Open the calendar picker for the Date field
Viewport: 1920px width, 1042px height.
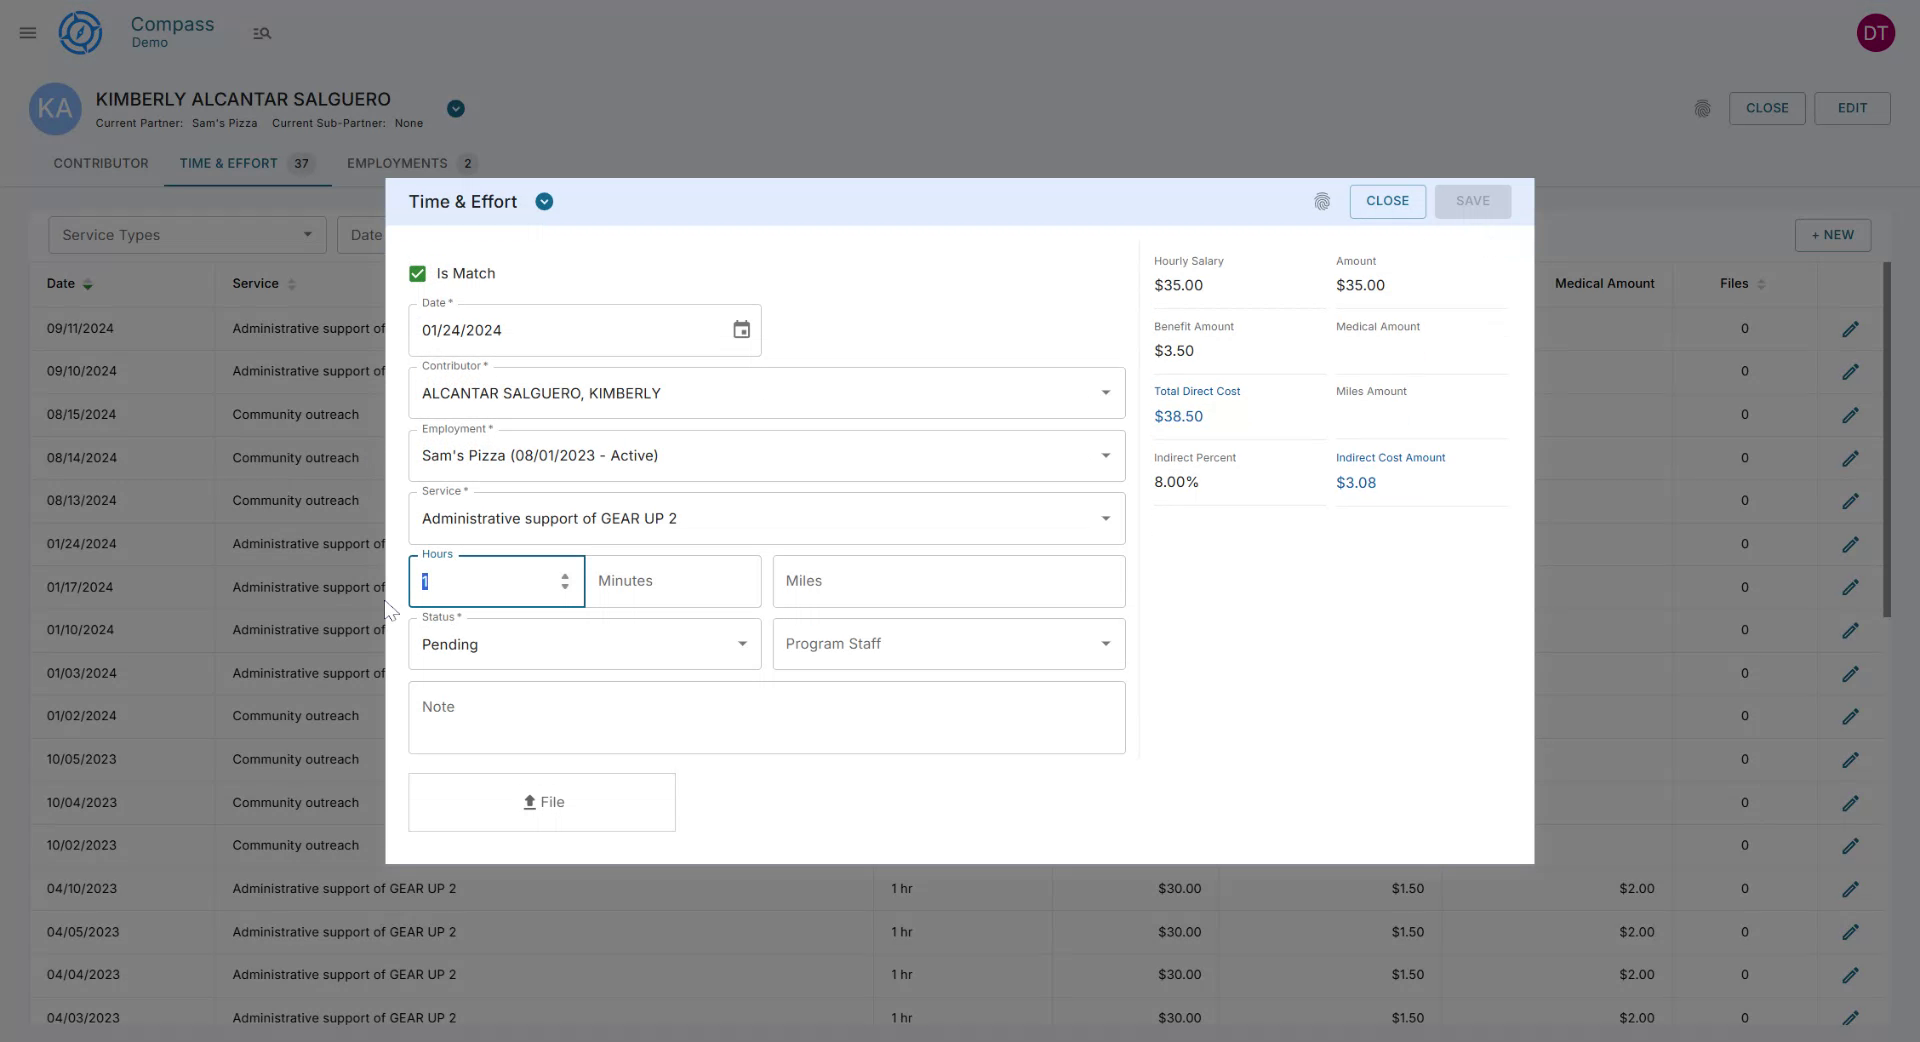point(741,330)
